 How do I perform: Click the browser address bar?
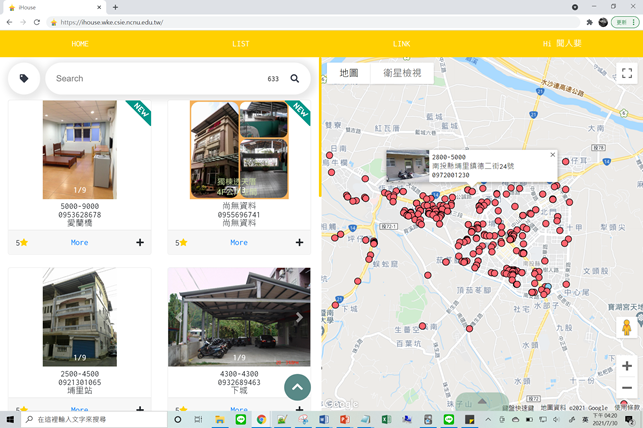(x=312, y=22)
